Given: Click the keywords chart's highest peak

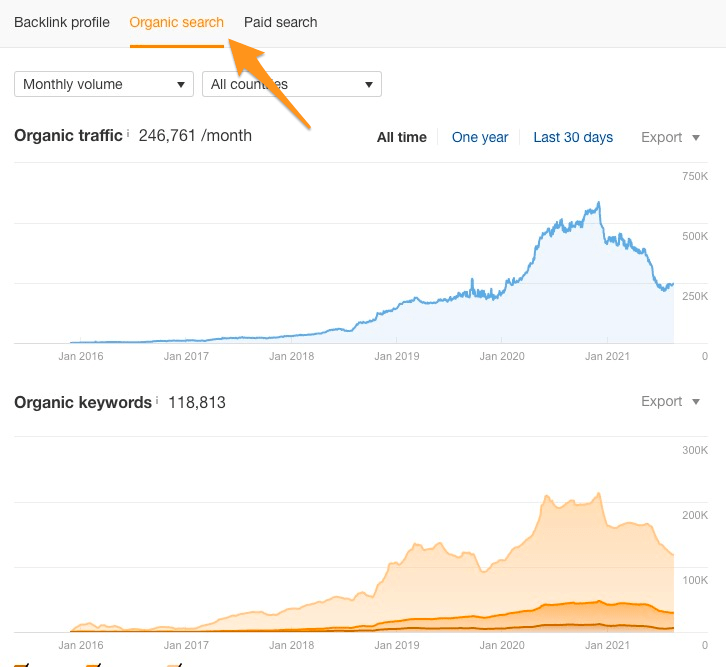Looking at the screenshot, I should [x=600, y=493].
